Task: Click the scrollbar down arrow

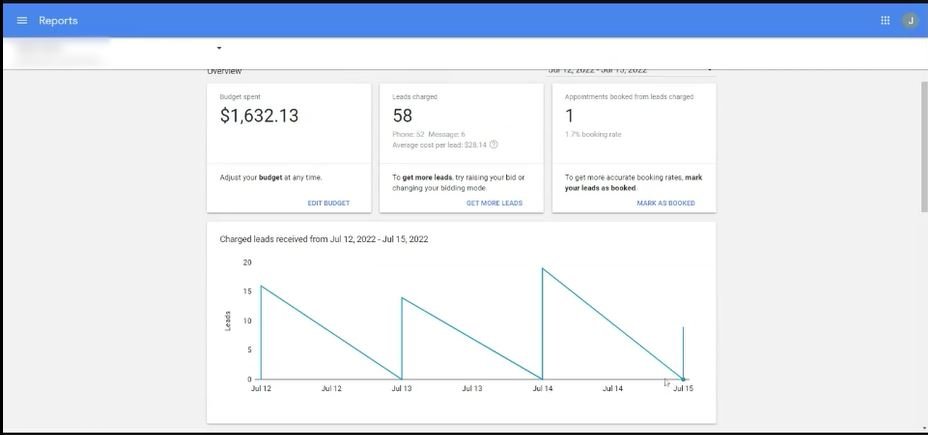Action: [x=924, y=428]
